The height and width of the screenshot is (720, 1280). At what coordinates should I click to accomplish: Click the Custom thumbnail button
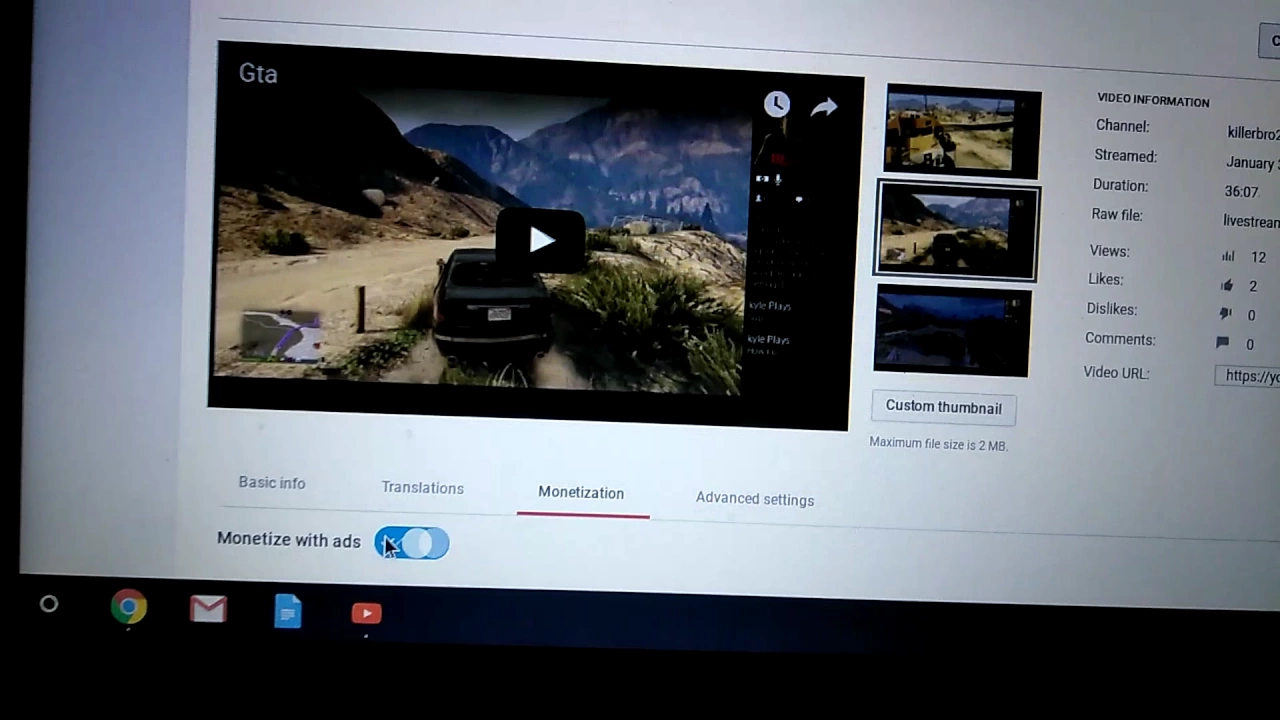coord(943,407)
